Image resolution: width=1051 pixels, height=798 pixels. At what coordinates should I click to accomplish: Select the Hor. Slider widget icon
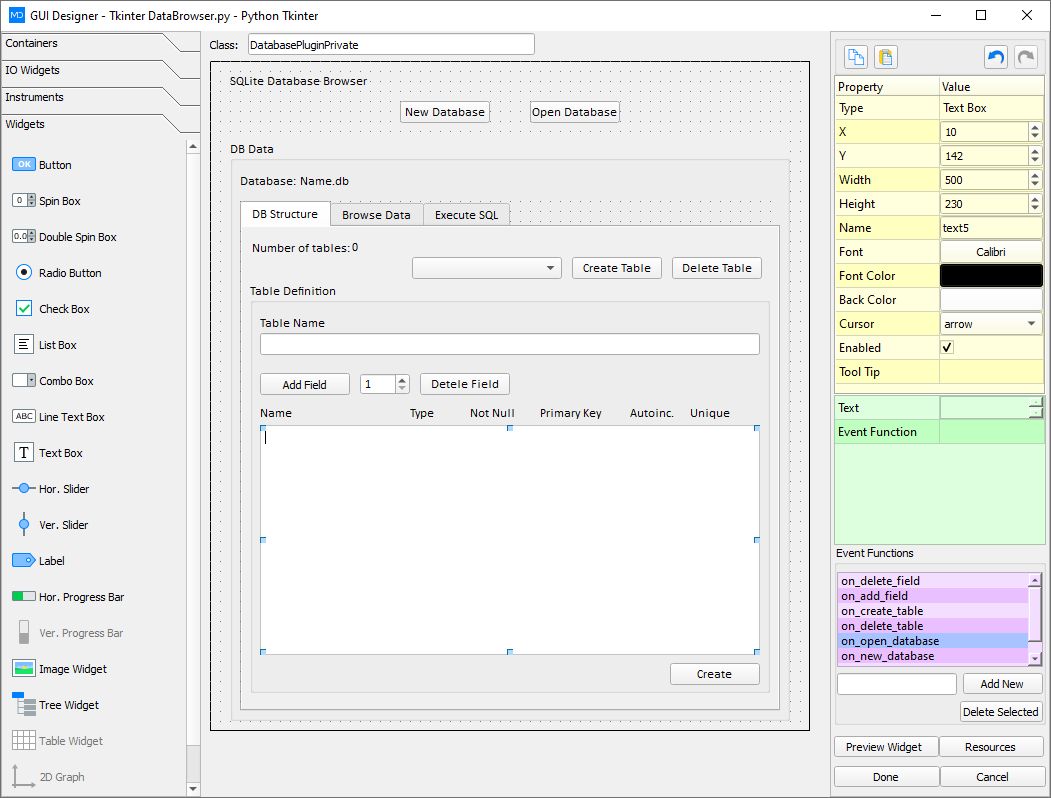tap(23, 488)
